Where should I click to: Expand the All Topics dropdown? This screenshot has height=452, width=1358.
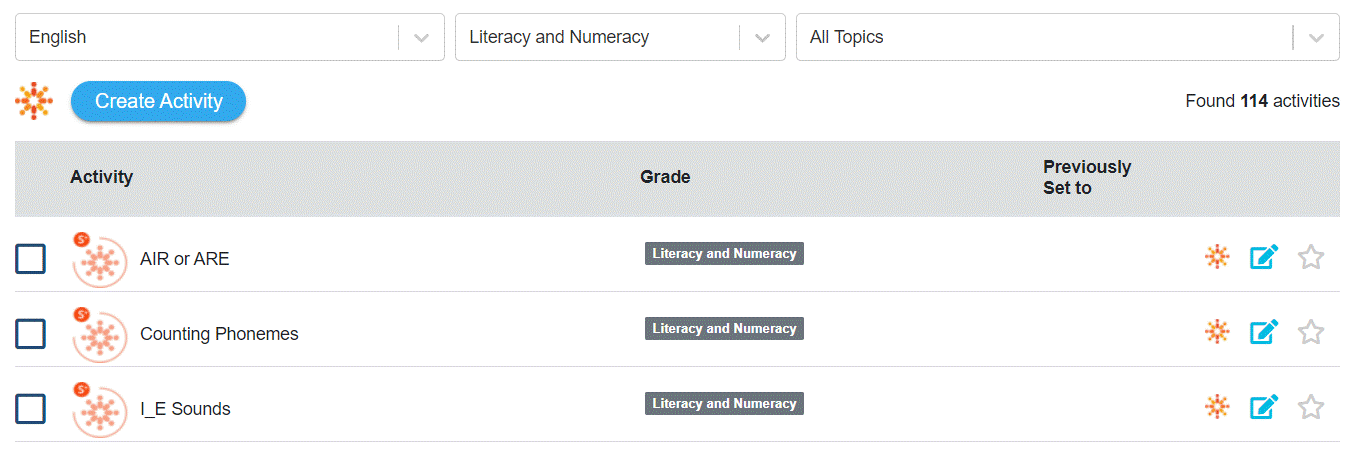[1067, 37]
